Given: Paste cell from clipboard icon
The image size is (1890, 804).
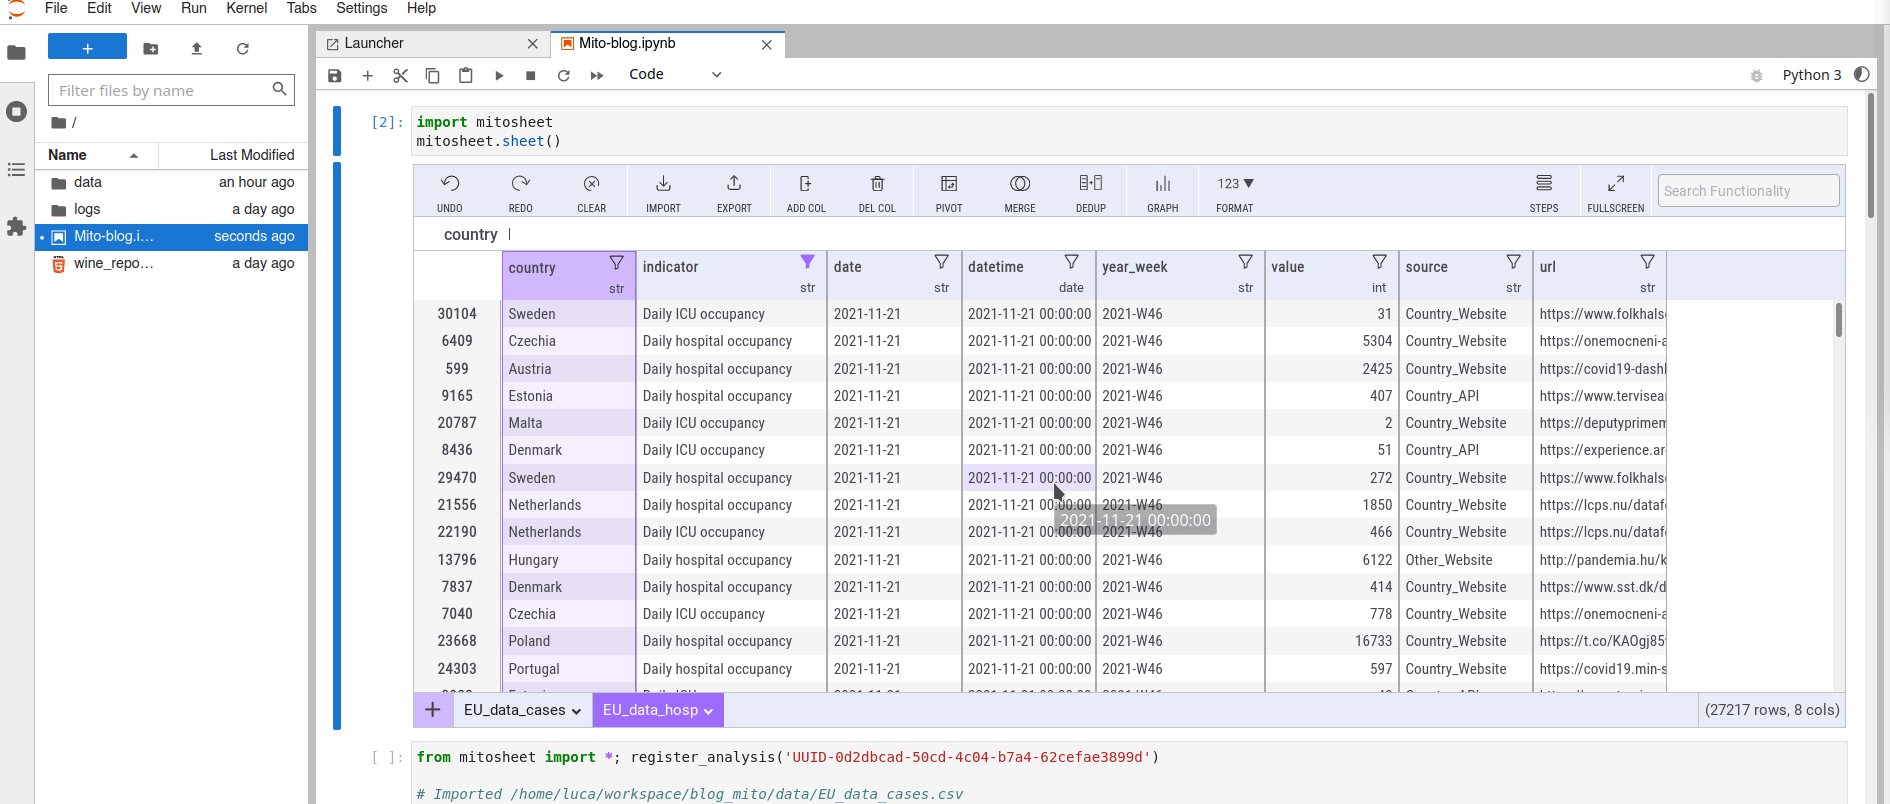Looking at the screenshot, I should tap(466, 75).
